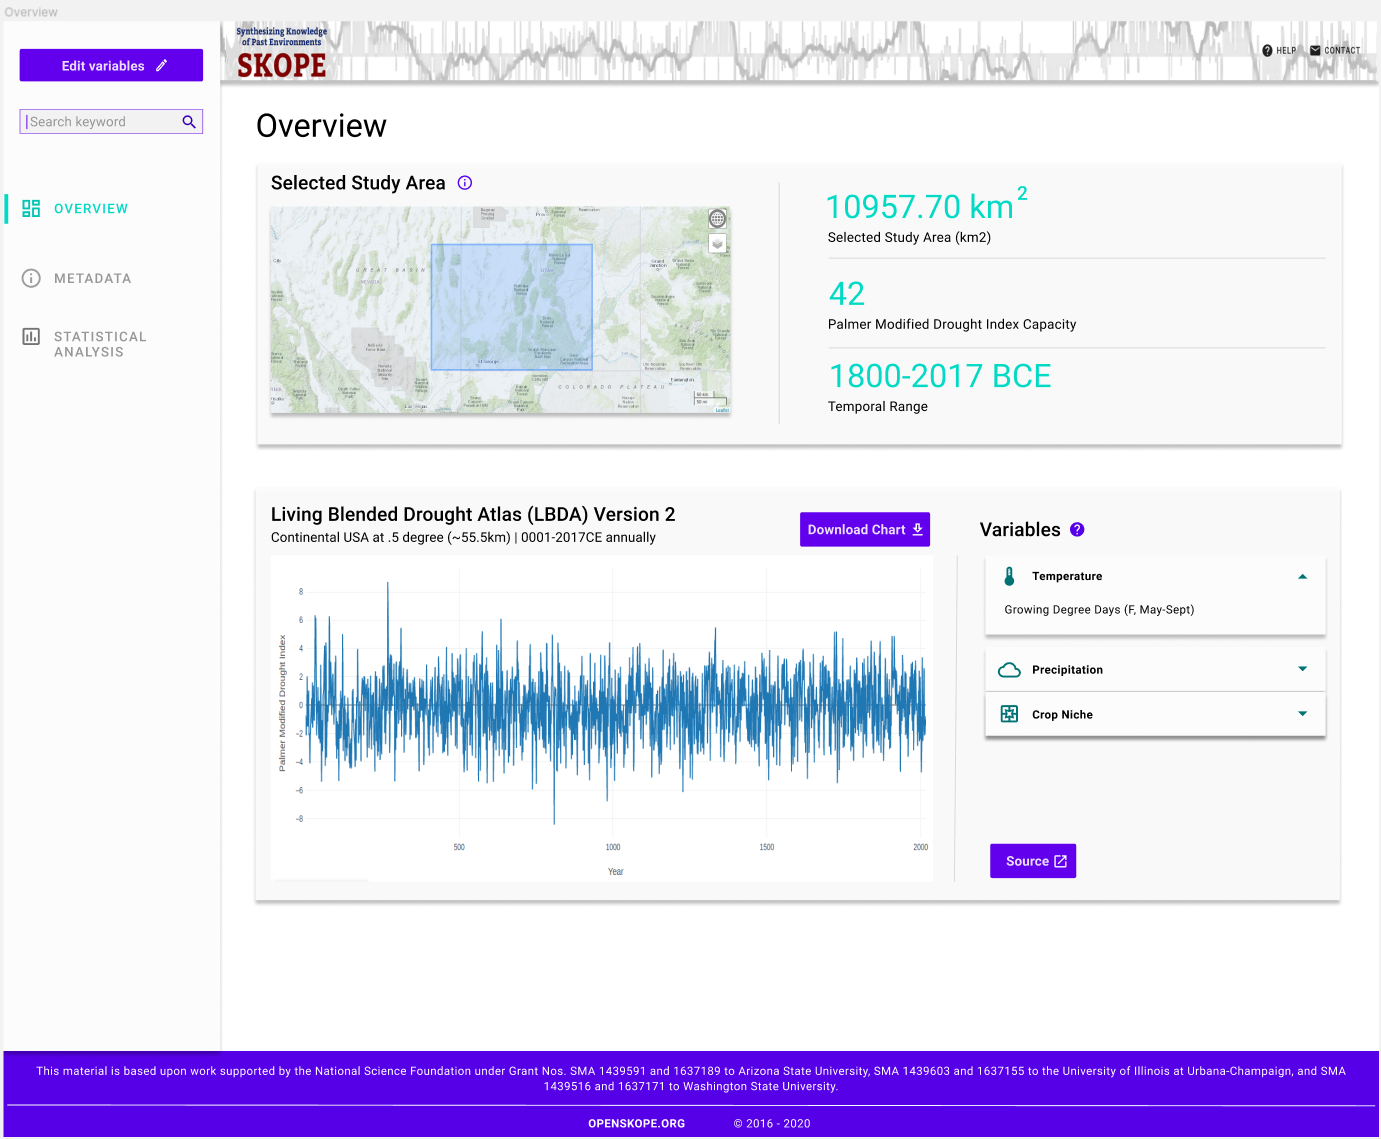This screenshot has height=1139, width=1381.
Task: Click the Crop Niche grid icon
Action: [1009, 714]
